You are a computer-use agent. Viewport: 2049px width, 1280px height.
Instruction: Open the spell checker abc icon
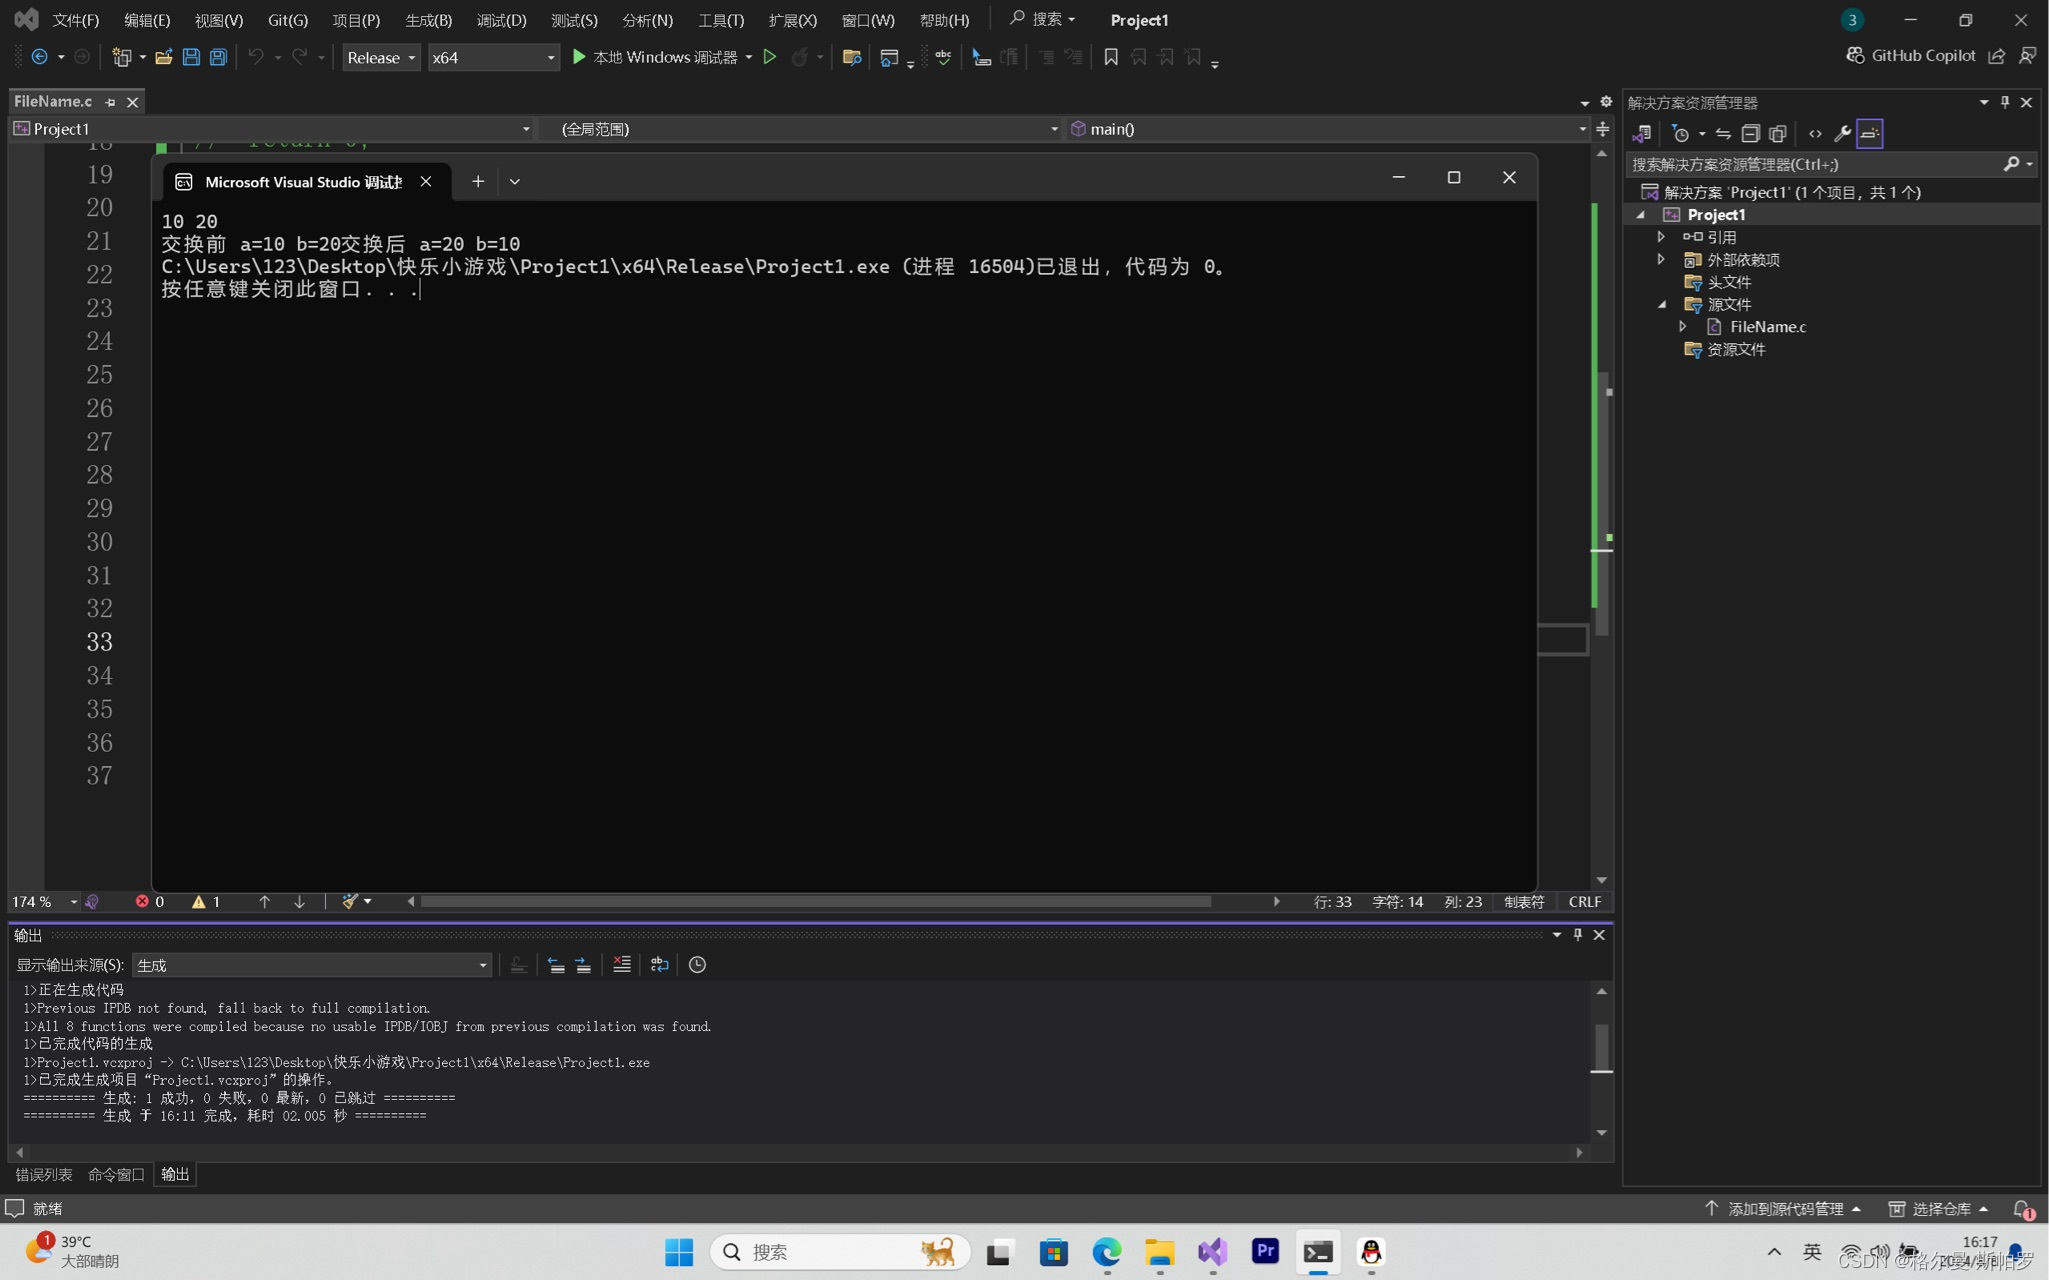click(x=943, y=57)
